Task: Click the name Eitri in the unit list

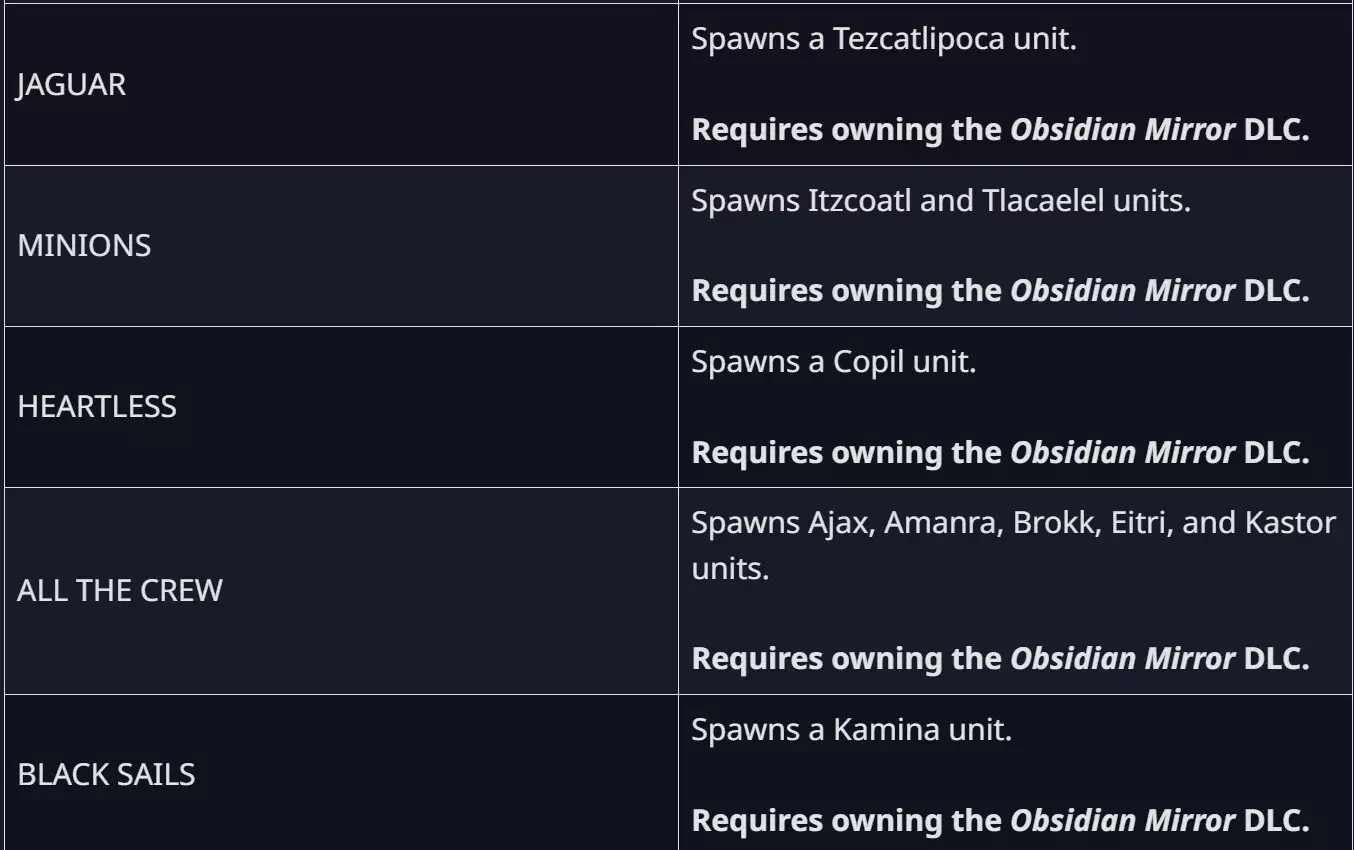Action: coord(1138,523)
